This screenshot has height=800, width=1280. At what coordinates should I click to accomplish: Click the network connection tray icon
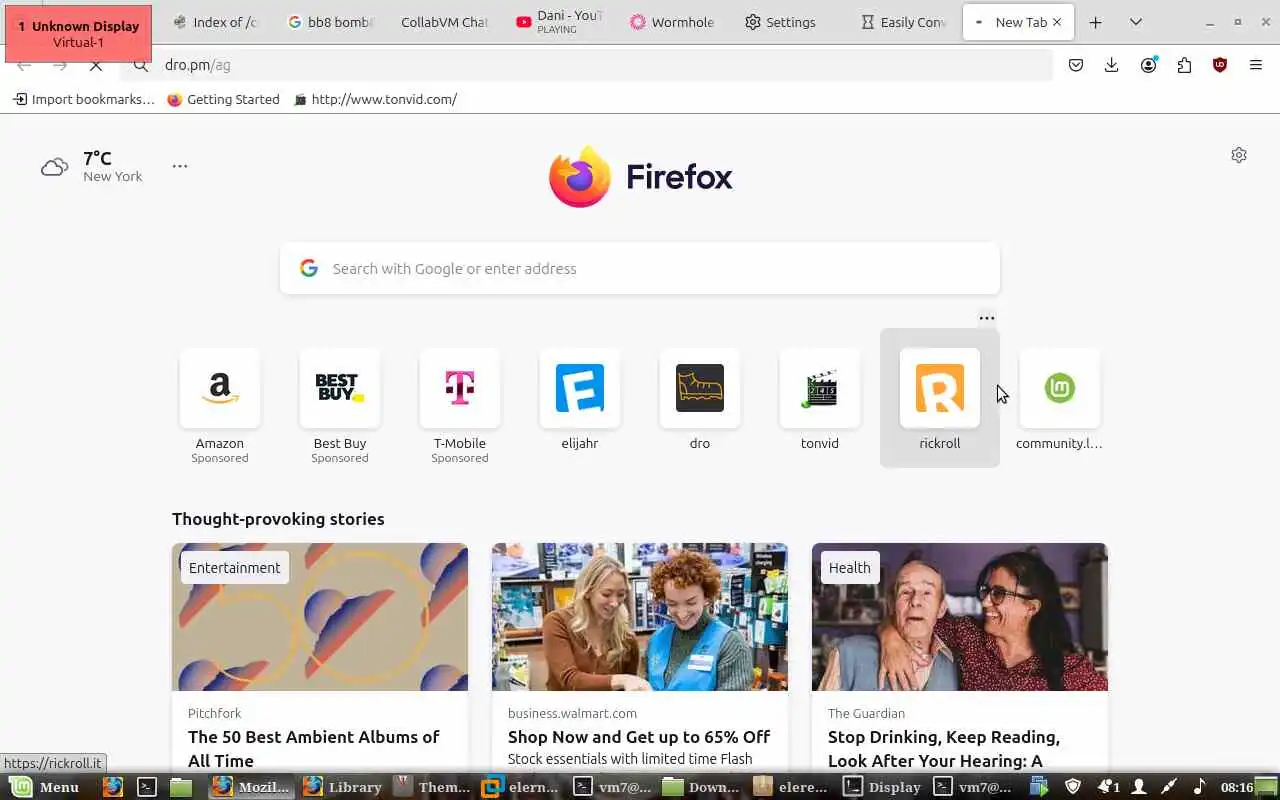(1167, 787)
